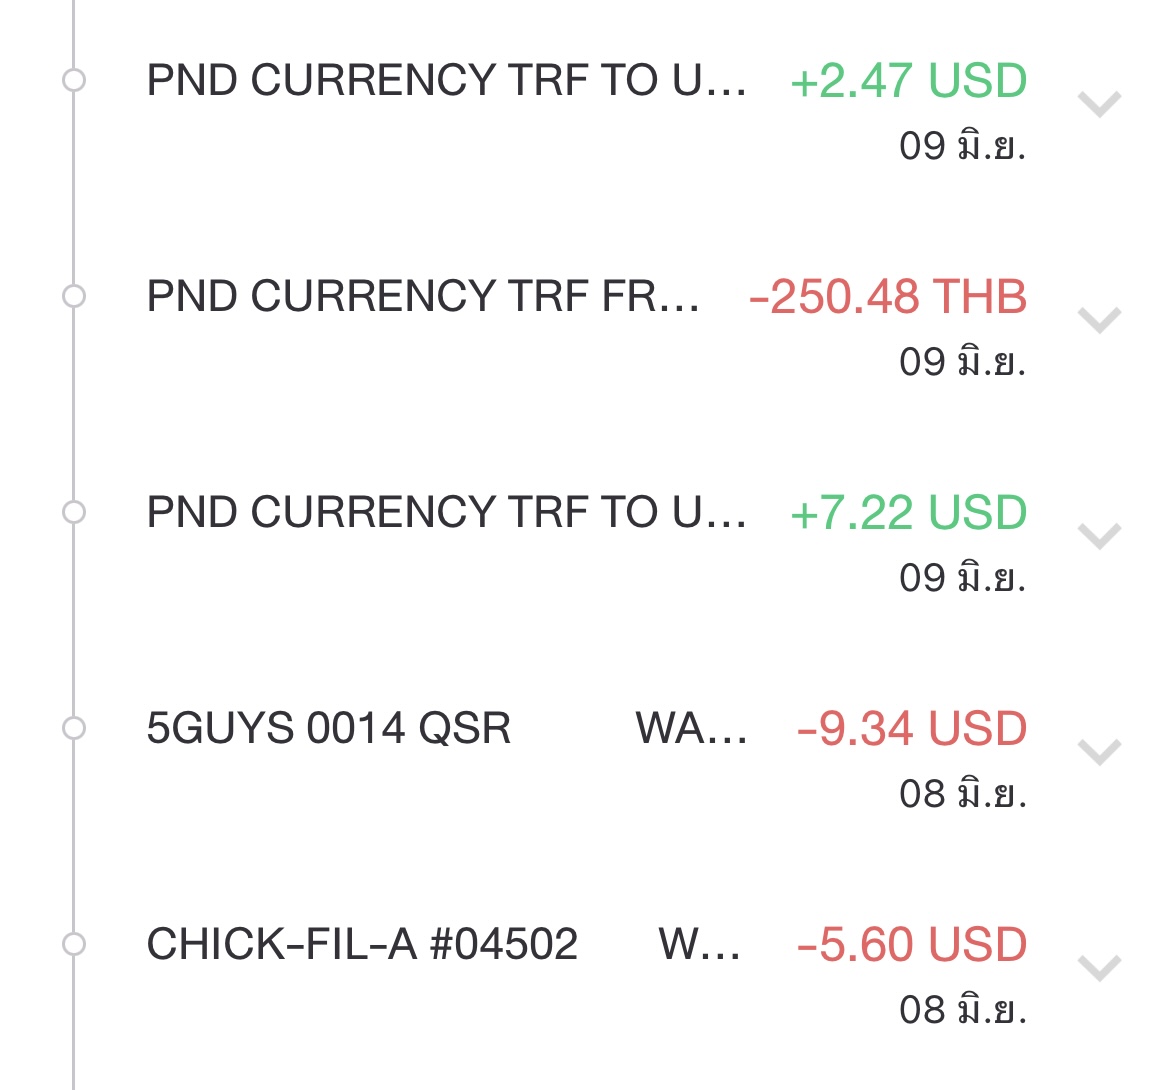Expand the +2.47 USD transaction chevron
This screenshot has width=1170, height=1090.
pyautogui.click(x=1099, y=104)
